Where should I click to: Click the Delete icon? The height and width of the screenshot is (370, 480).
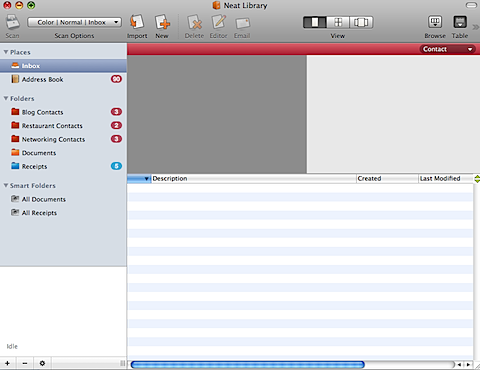194,22
